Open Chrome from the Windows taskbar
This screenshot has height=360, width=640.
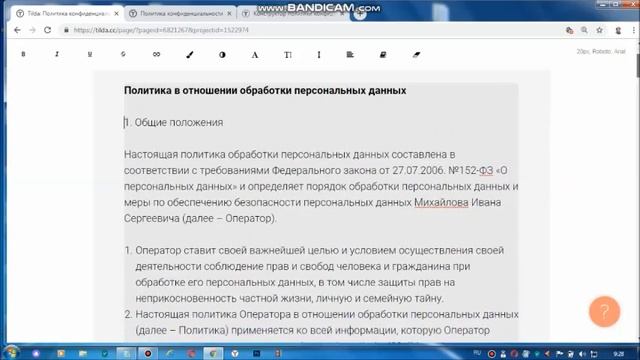click(213, 353)
